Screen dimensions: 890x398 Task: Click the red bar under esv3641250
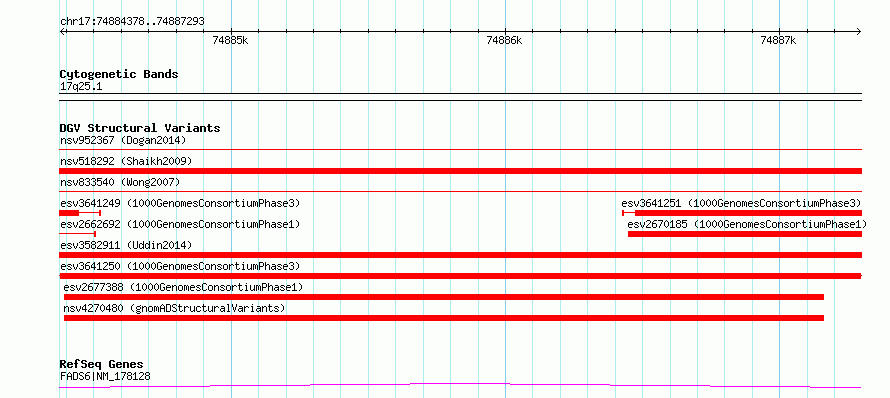click(460, 276)
